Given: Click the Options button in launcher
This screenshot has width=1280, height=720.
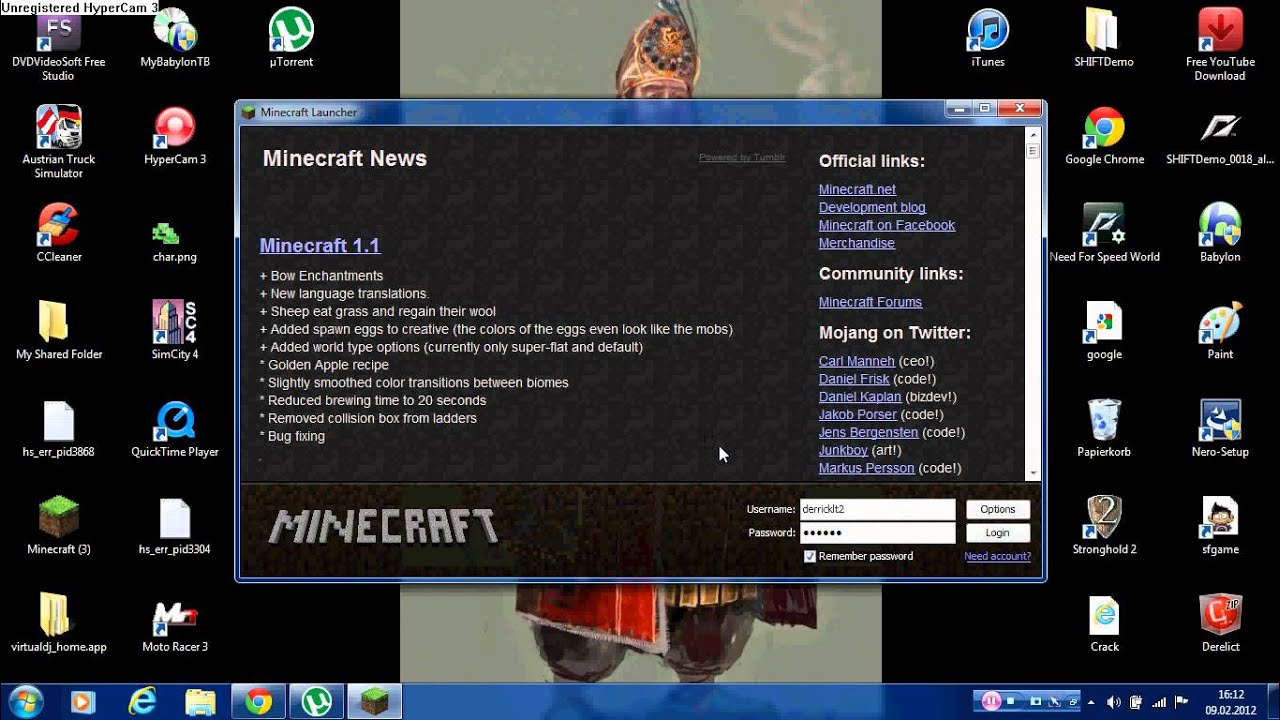Looking at the screenshot, I should 997,509.
